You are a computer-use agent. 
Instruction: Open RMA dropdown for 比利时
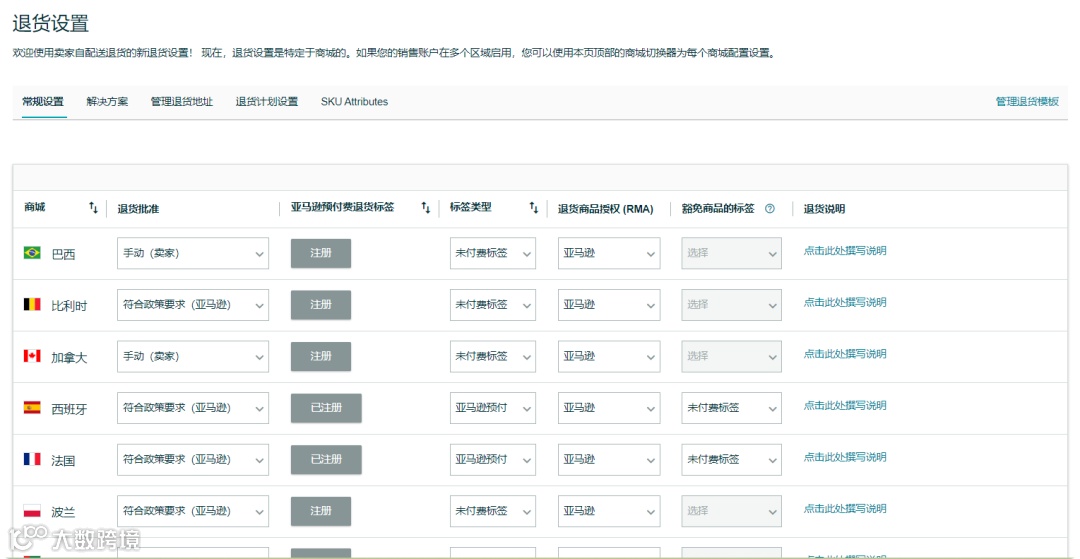coord(609,305)
